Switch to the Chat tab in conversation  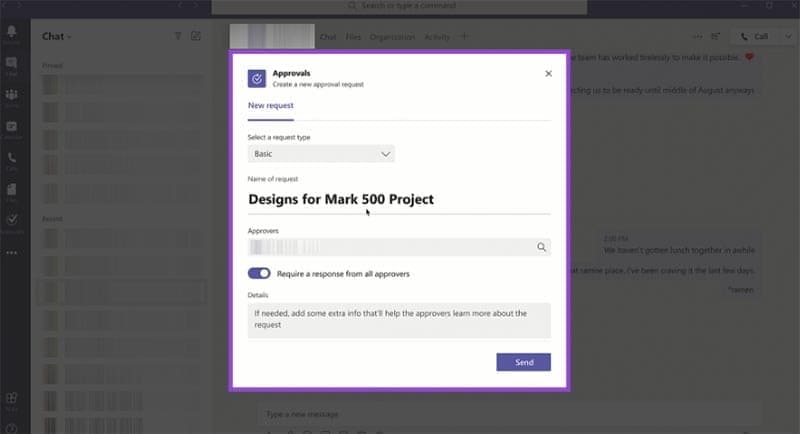328,37
